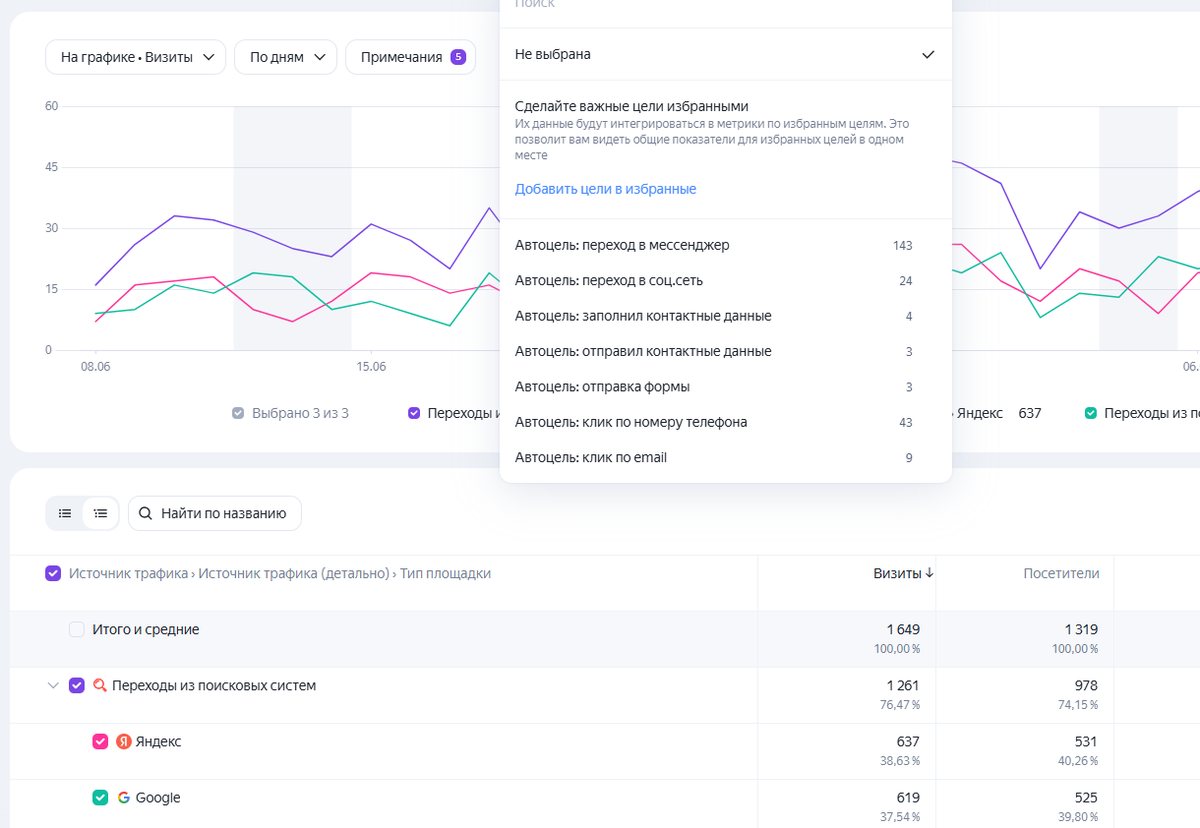Open the По дням grouping dropdown
1200x828 pixels.
tap(285, 57)
